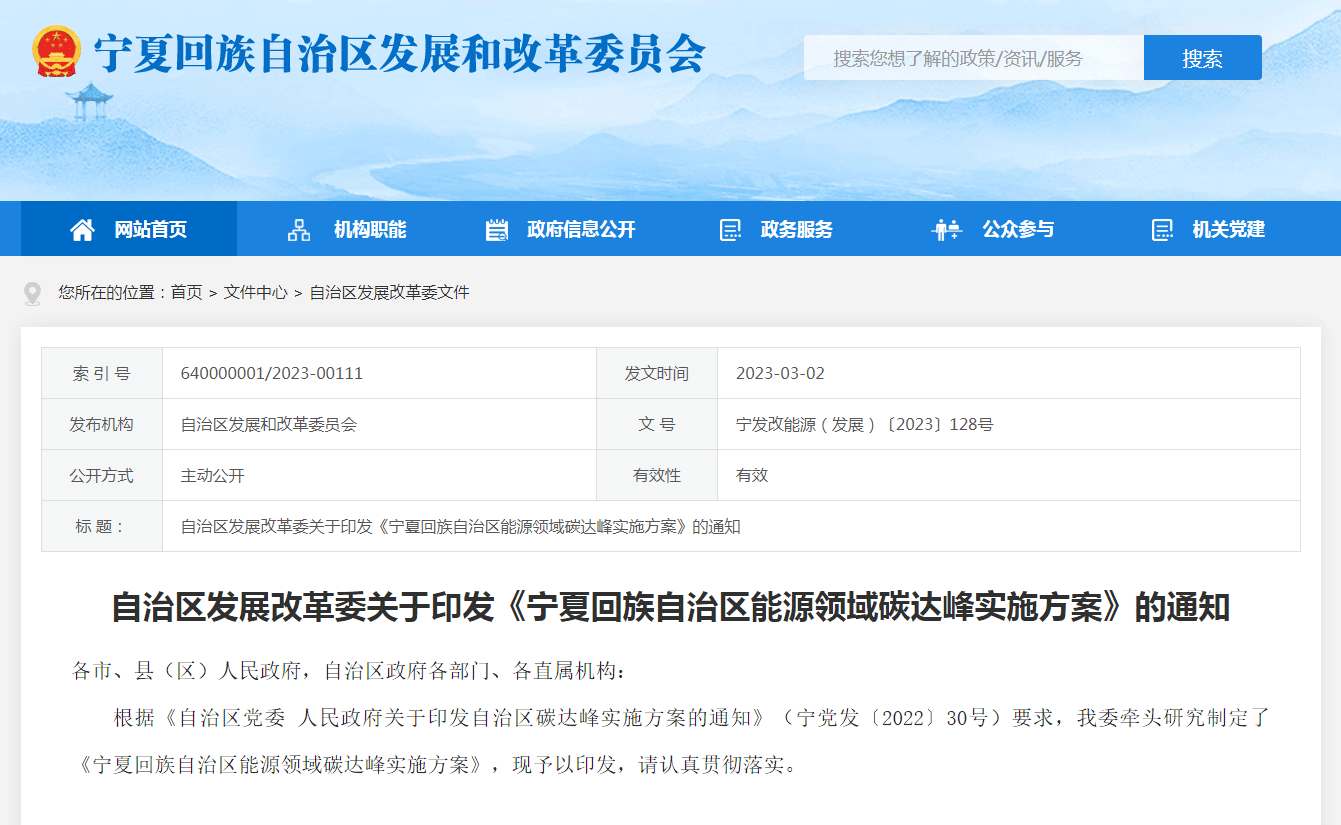The image size is (1341, 825).
Task: Click the site title 宁夏回族自治区发展和改革委员会
Action: (400, 54)
